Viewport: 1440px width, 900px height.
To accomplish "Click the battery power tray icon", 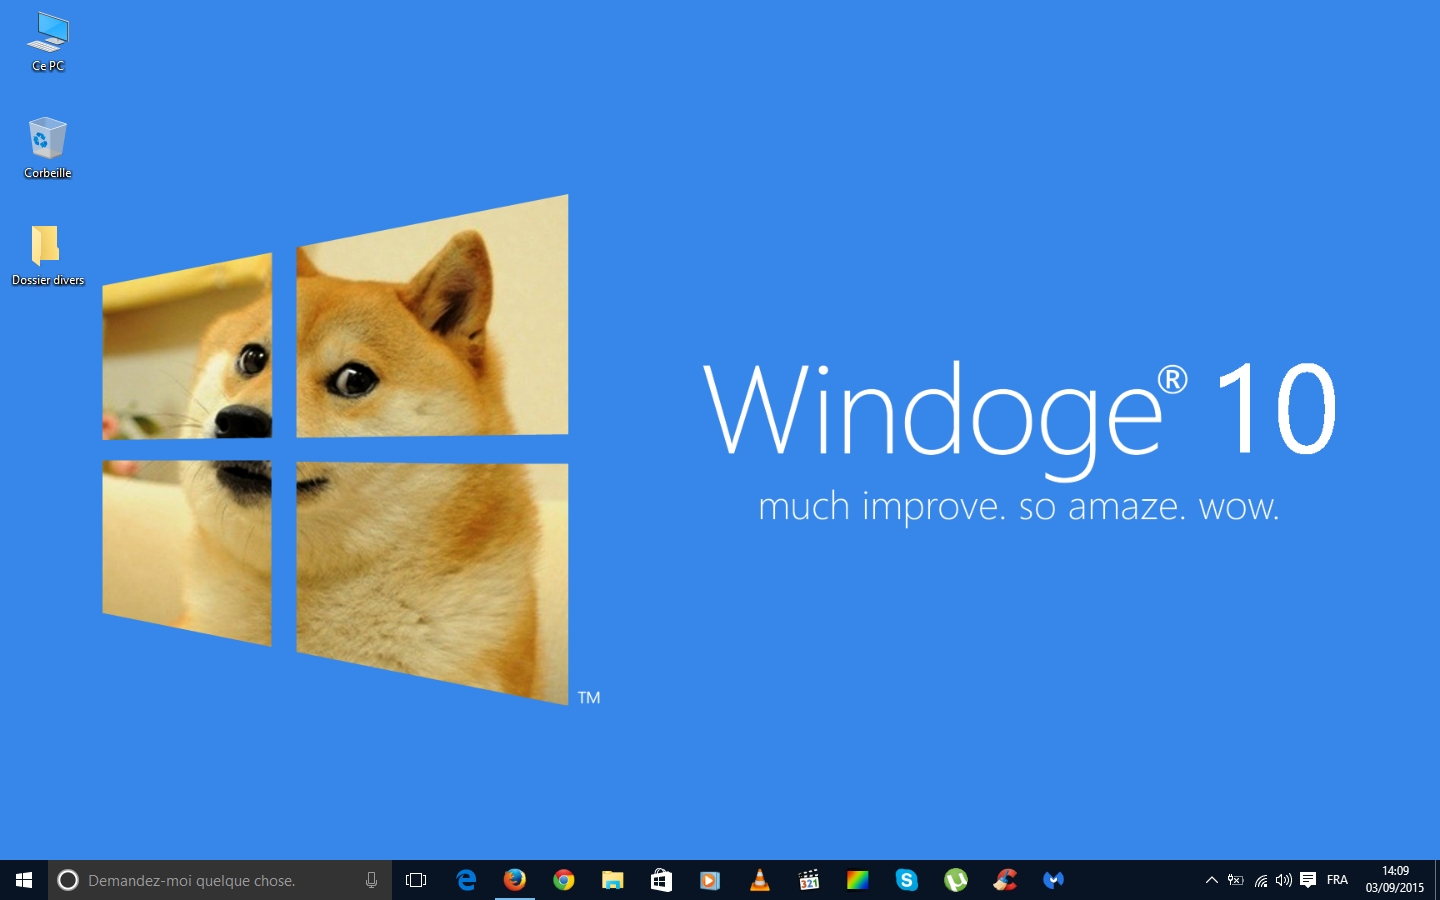I will tap(1236, 880).
